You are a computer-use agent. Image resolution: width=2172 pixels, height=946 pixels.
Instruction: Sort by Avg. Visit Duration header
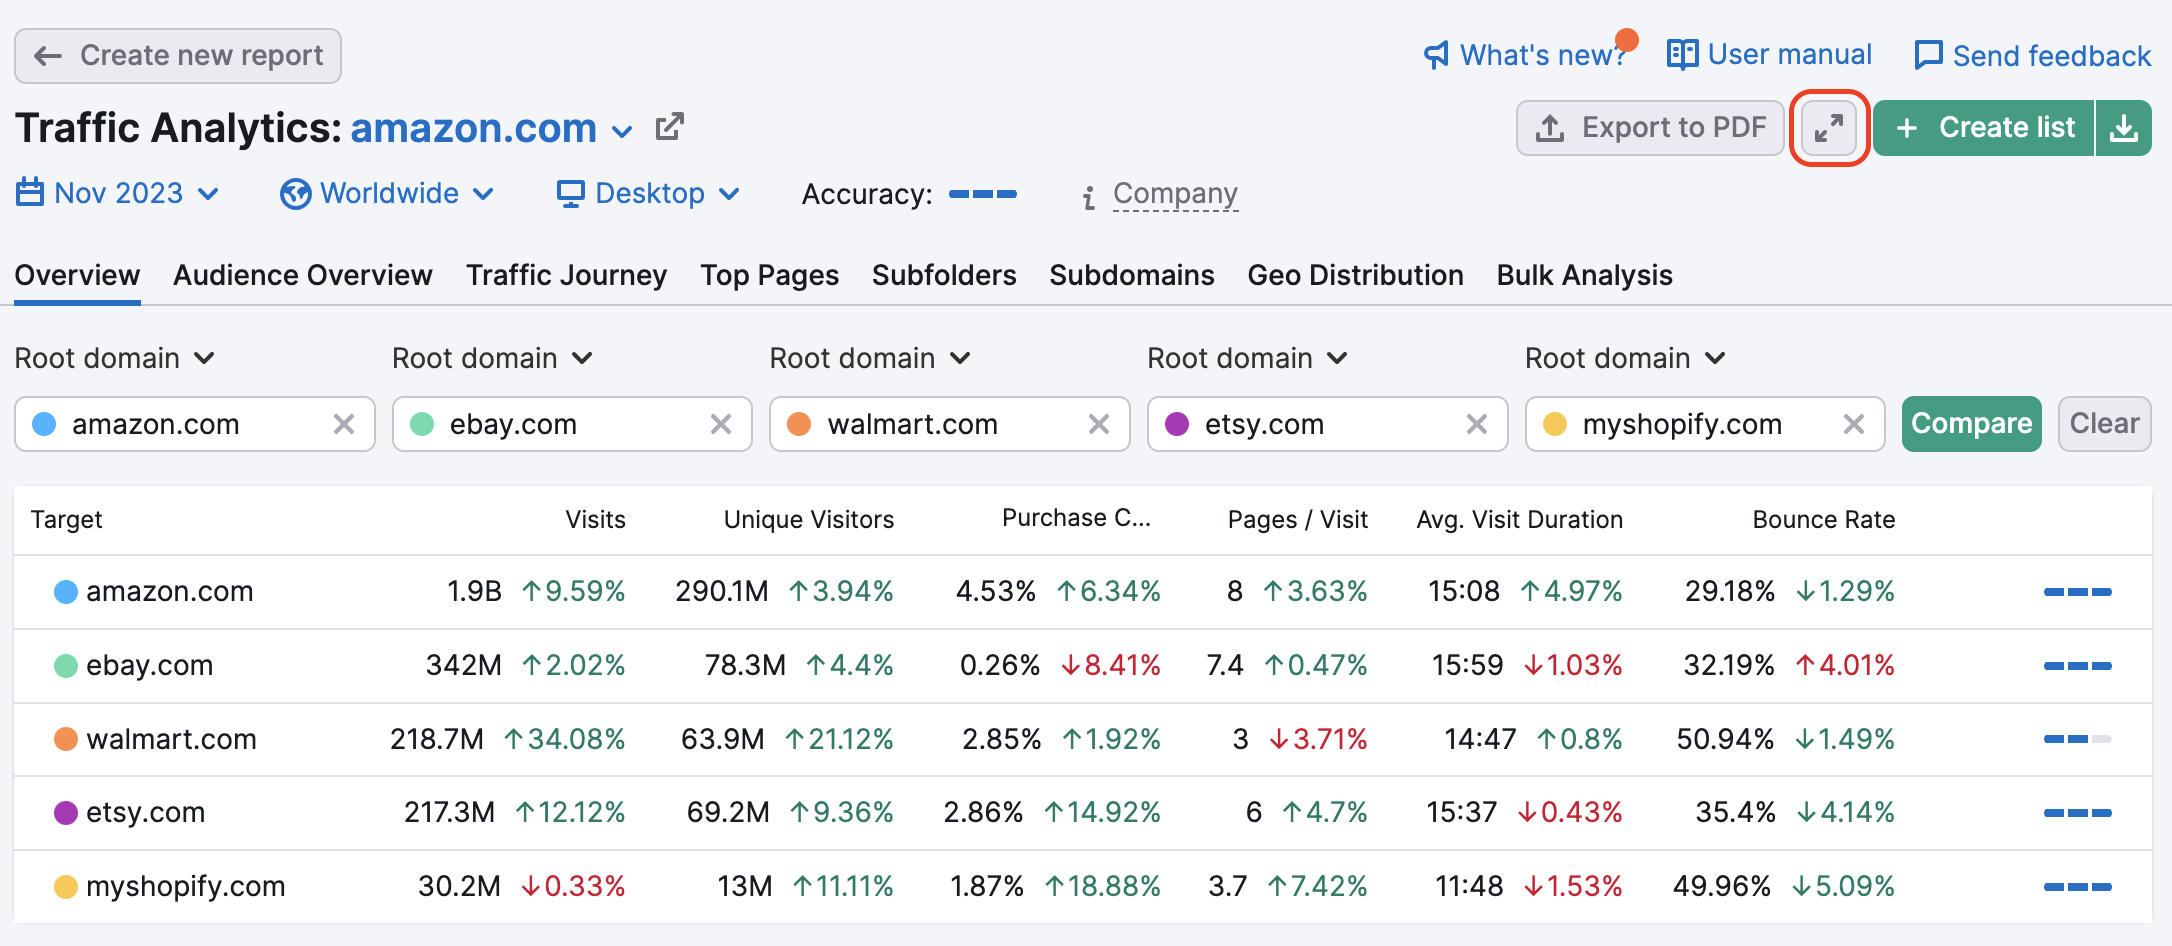[1519, 519]
